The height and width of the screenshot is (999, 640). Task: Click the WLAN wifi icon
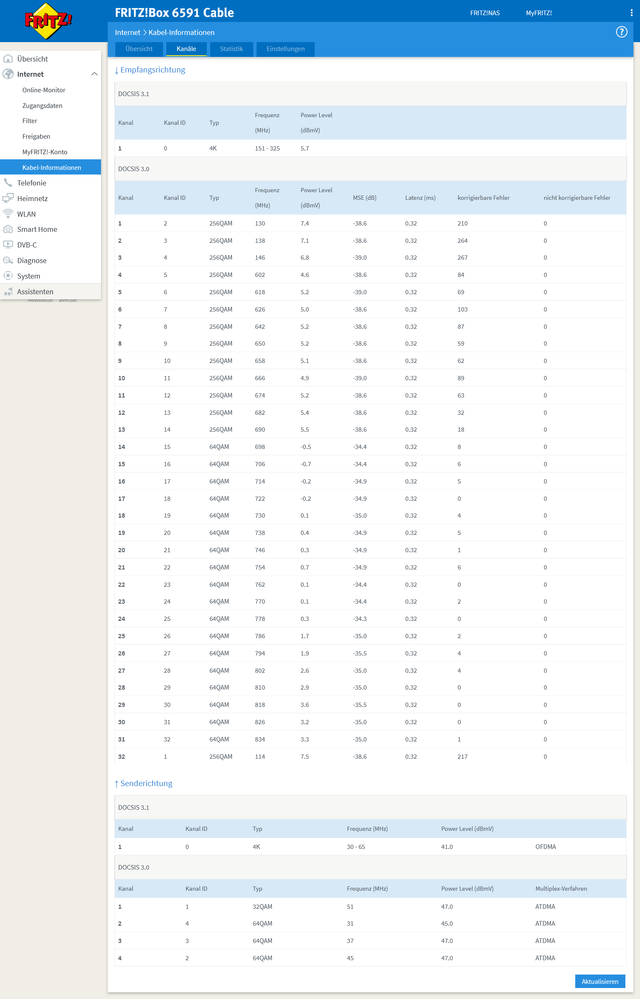tap(8, 214)
